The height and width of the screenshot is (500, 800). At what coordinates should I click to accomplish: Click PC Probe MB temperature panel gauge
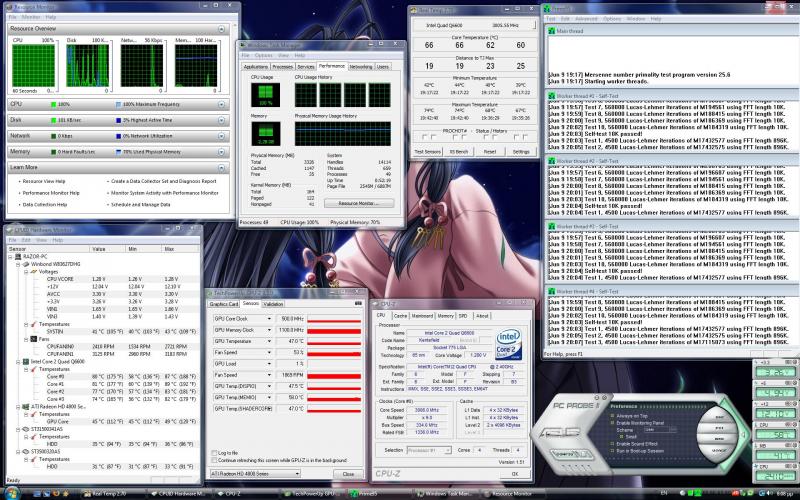click(776, 456)
